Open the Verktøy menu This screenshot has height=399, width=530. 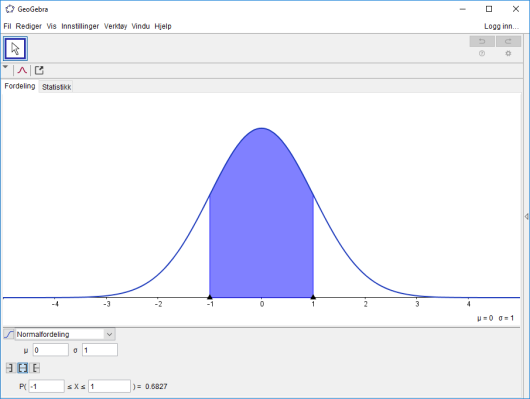116,26
